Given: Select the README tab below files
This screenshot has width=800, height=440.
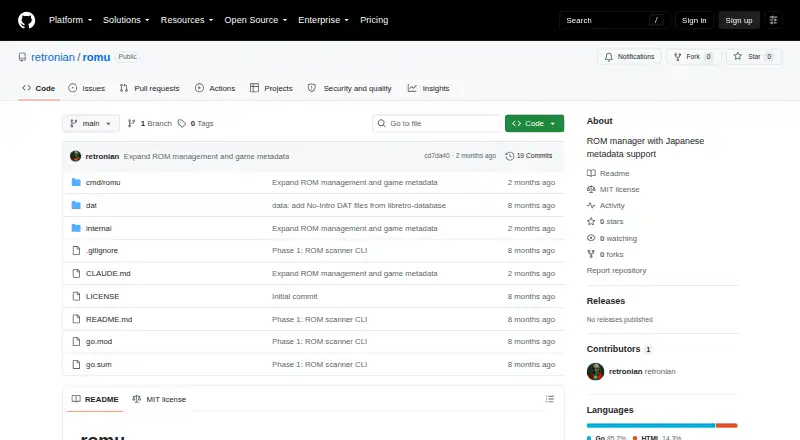Looking at the screenshot, I should (x=95, y=399).
